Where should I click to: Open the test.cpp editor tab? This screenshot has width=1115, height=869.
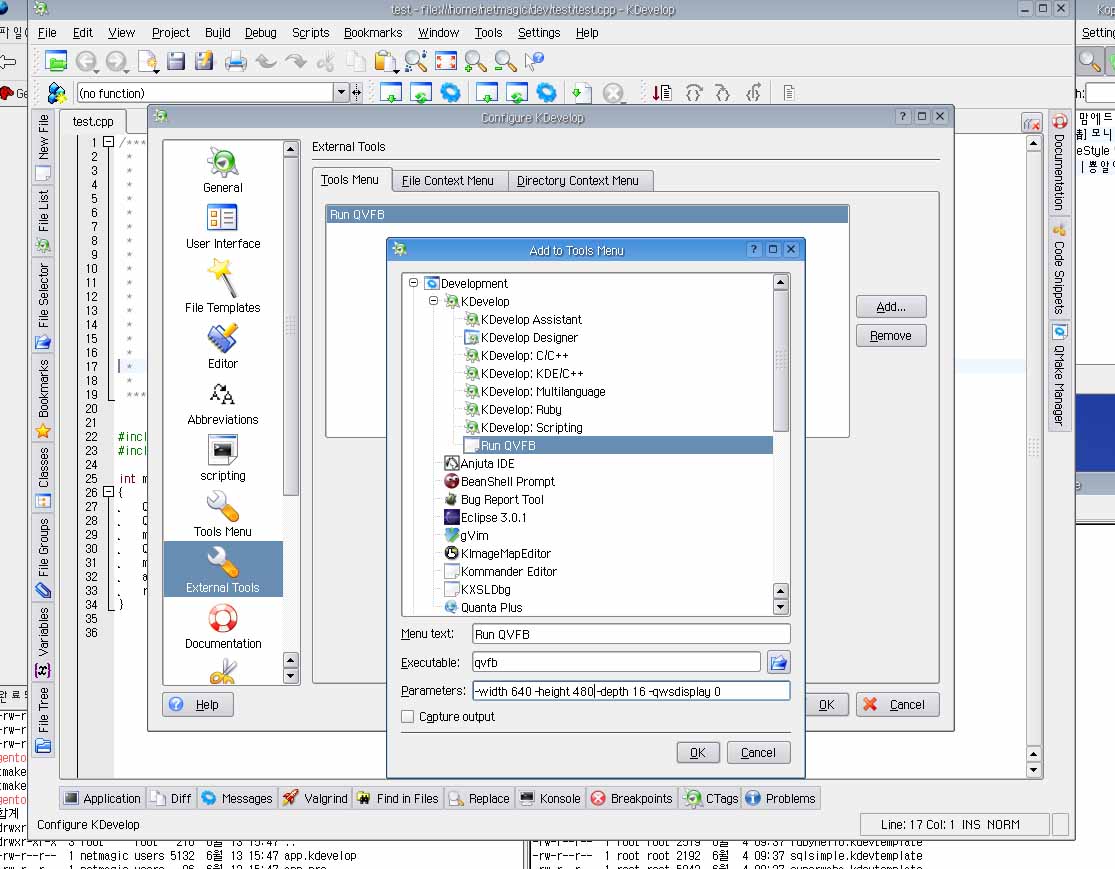click(92, 122)
